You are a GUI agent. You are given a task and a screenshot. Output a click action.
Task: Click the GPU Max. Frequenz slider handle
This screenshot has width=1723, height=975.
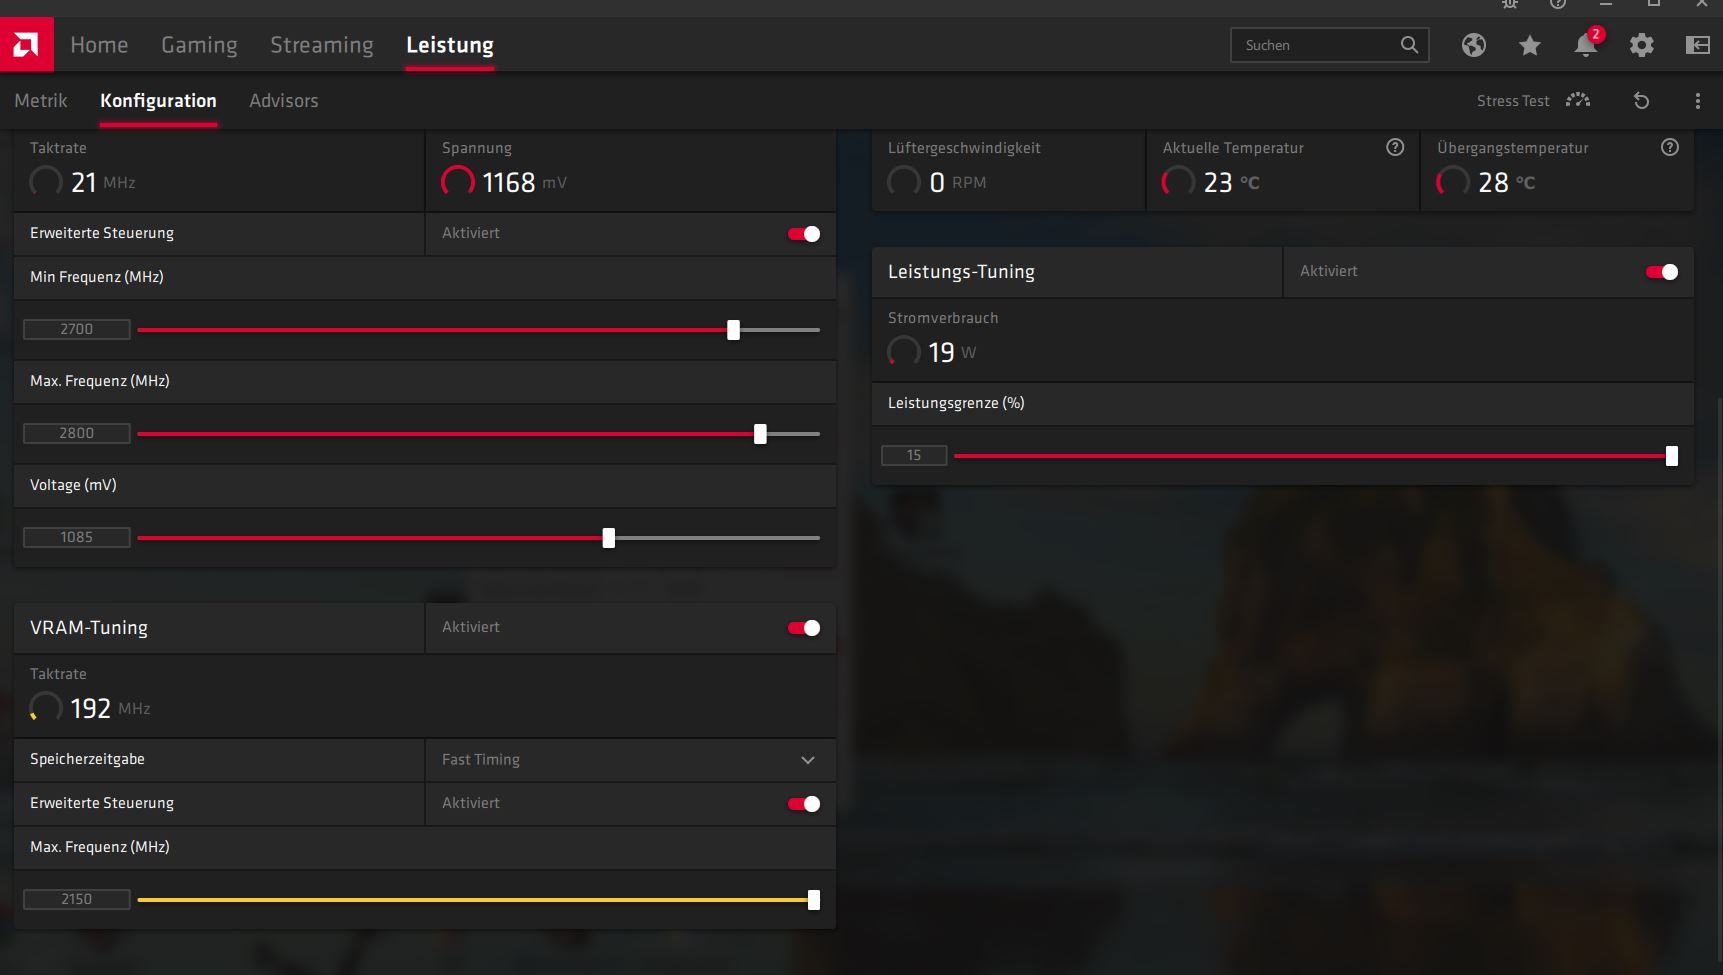click(x=760, y=434)
